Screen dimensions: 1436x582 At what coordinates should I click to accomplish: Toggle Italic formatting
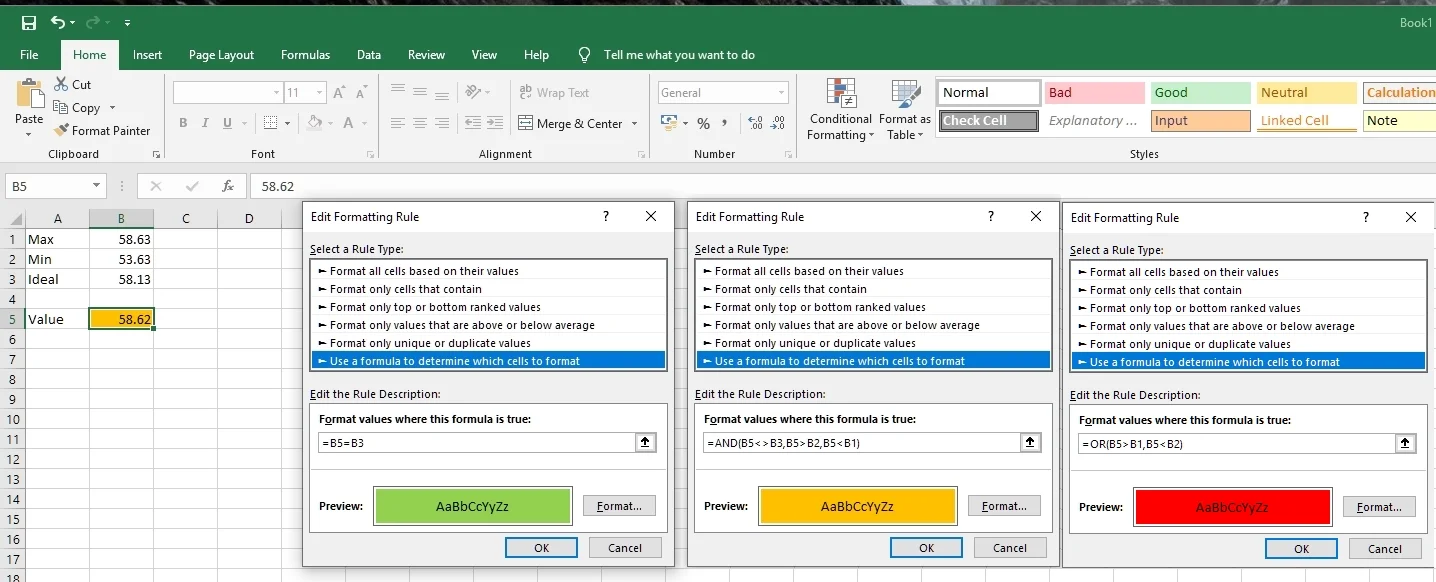tap(205, 123)
